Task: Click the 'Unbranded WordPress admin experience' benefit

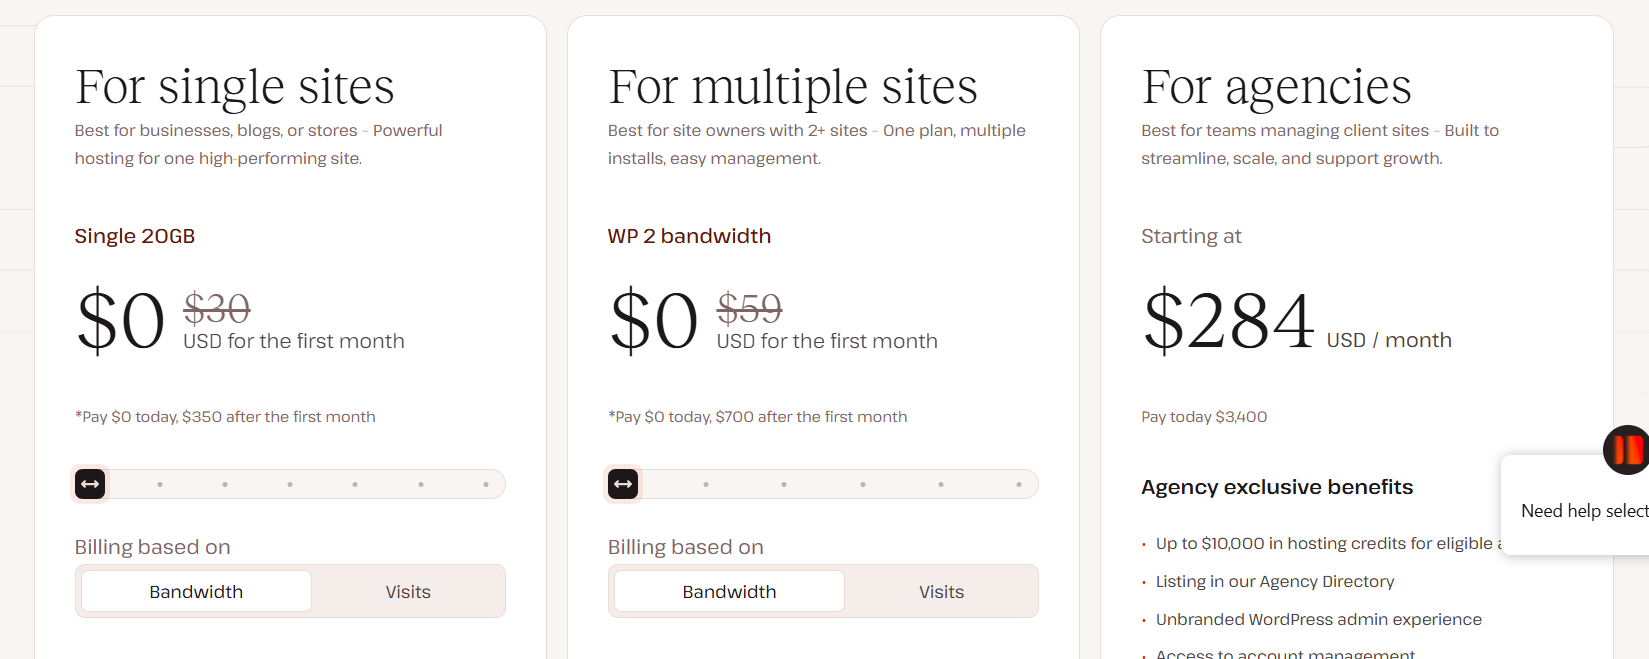Action: 1318,619
